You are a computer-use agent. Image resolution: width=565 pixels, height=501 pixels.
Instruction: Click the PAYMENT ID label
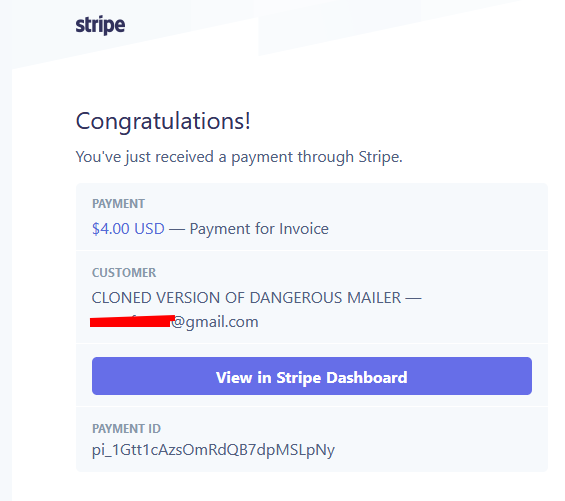[126, 429]
